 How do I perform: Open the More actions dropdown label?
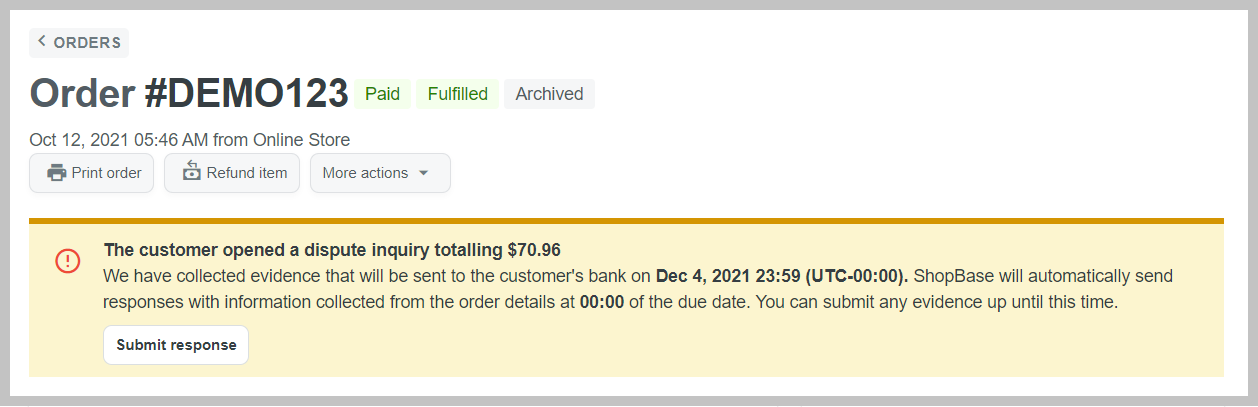(x=365, y=173)
